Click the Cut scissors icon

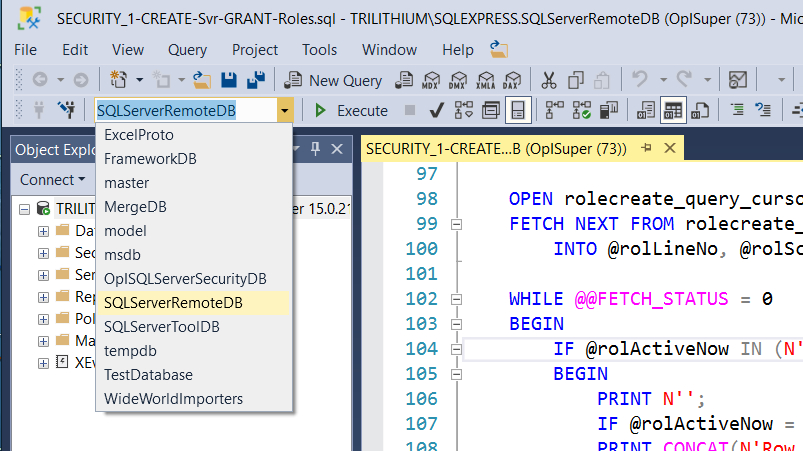tap(548, 80)
